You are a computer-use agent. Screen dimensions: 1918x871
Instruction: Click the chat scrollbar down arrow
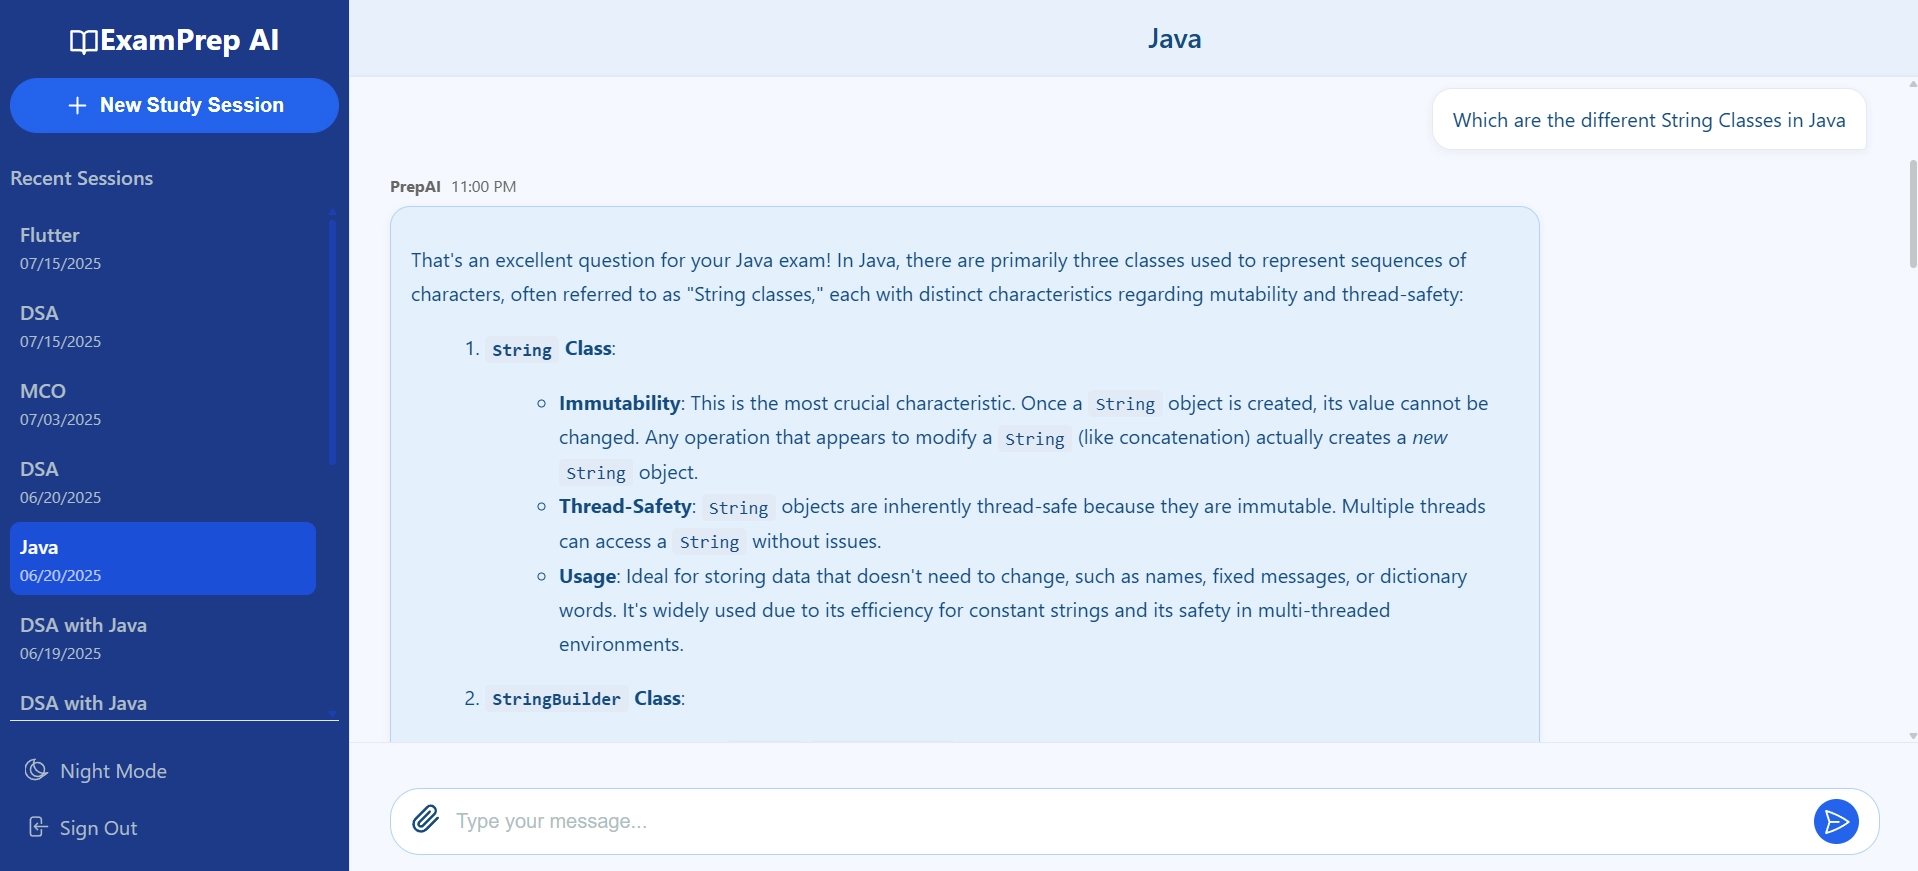click(x=1912, y=736)
